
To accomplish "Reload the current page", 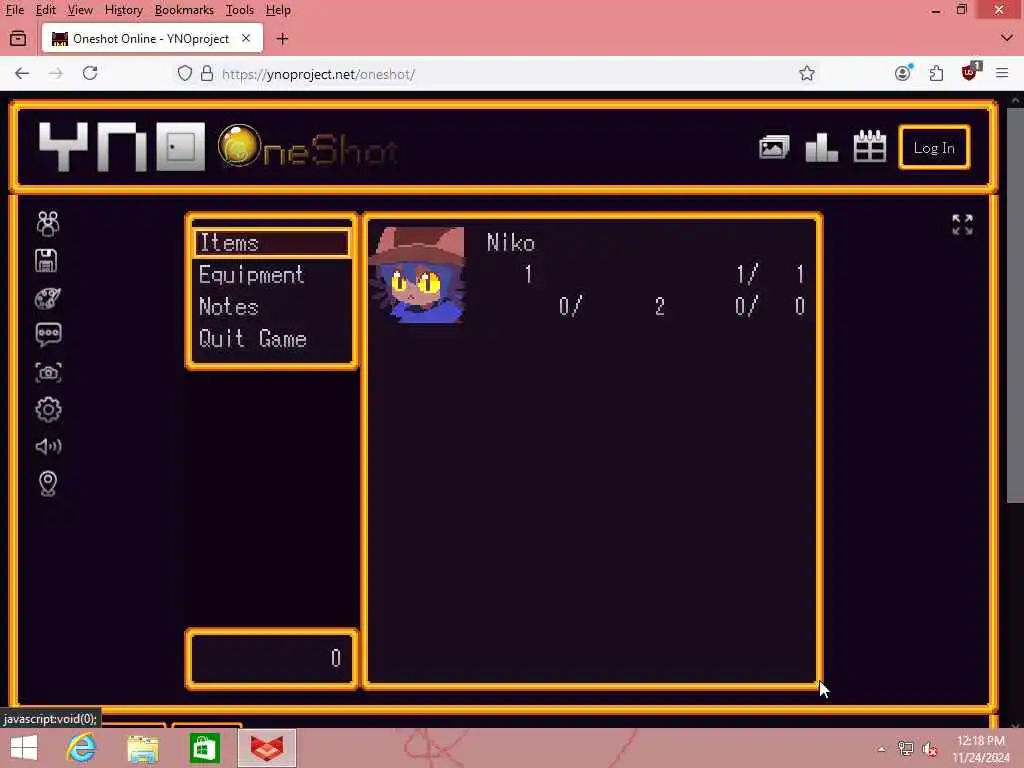I will (90, 73).
